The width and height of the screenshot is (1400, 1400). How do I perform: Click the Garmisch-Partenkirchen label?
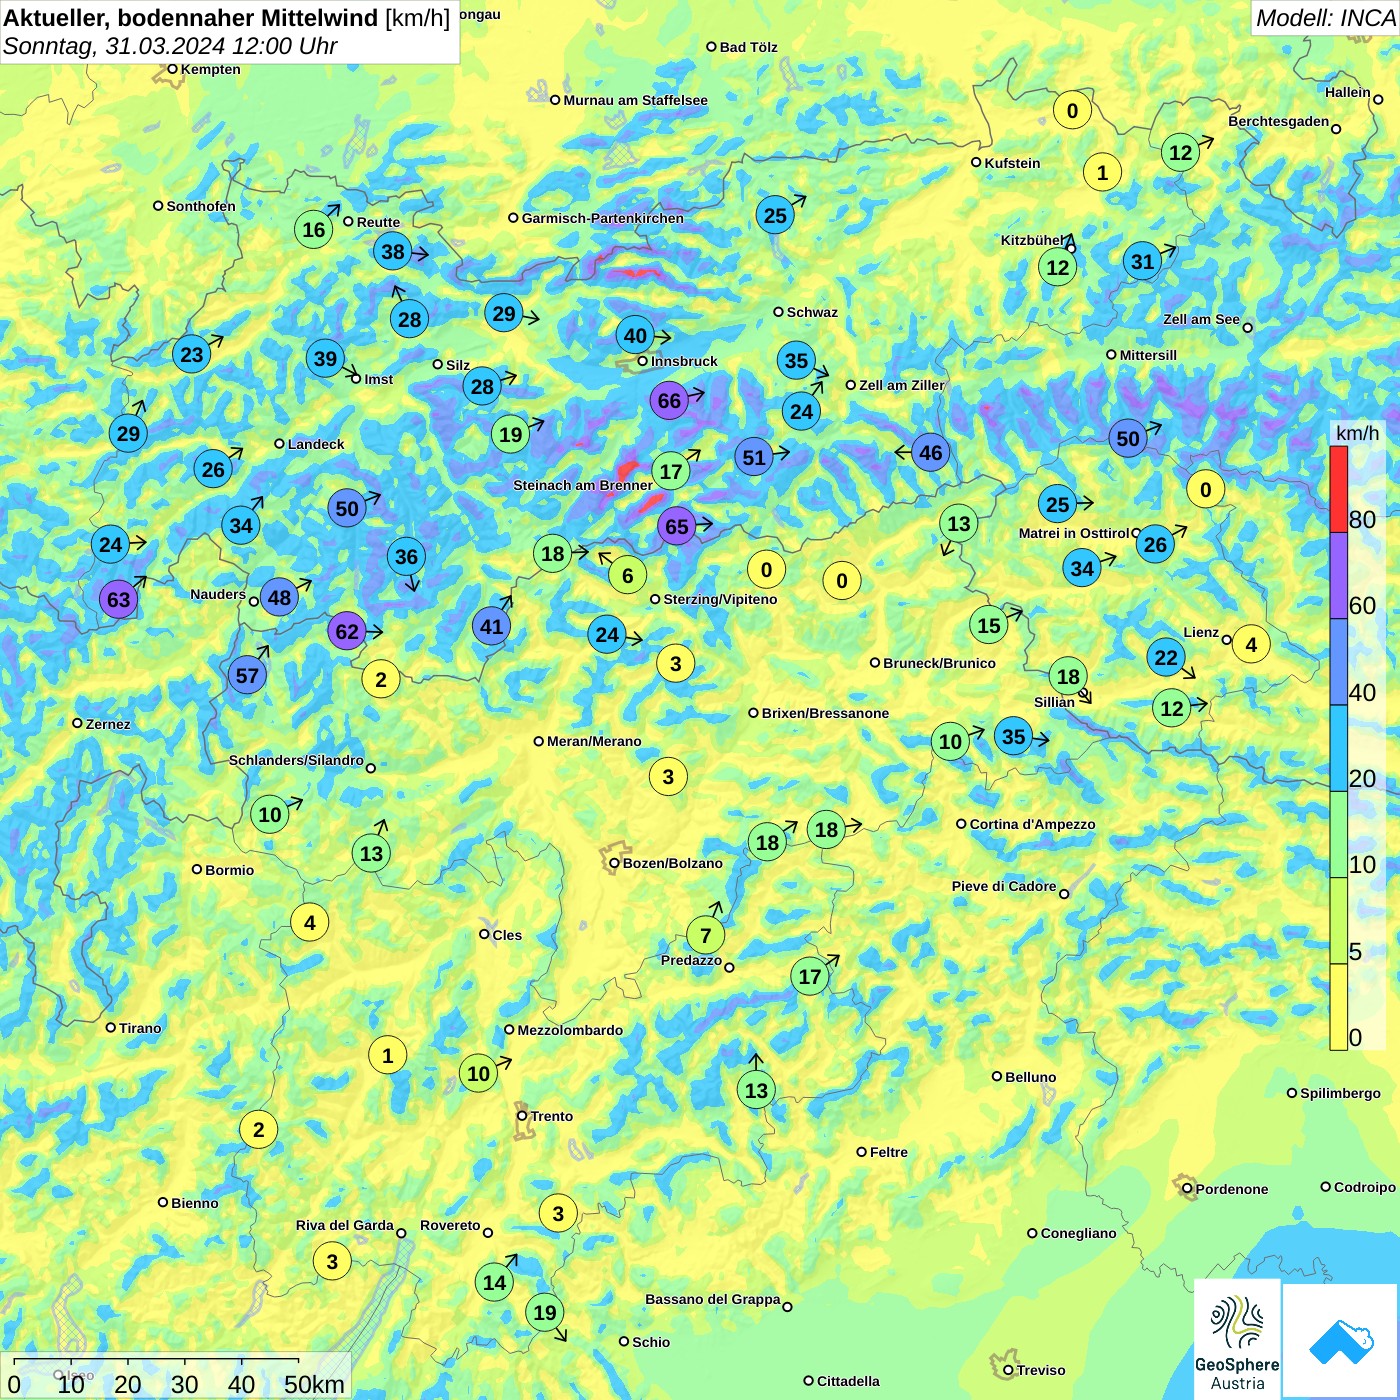point(603,218)
